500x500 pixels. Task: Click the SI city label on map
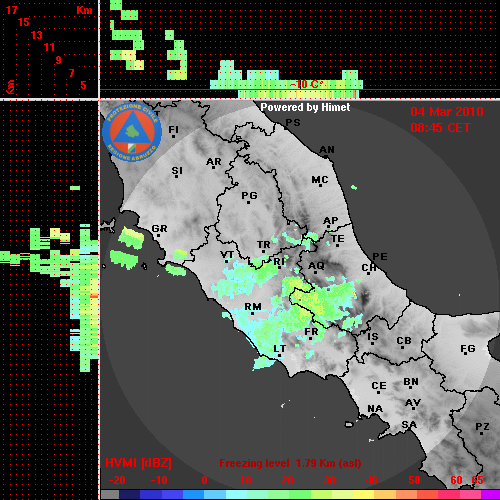[177, 171]
